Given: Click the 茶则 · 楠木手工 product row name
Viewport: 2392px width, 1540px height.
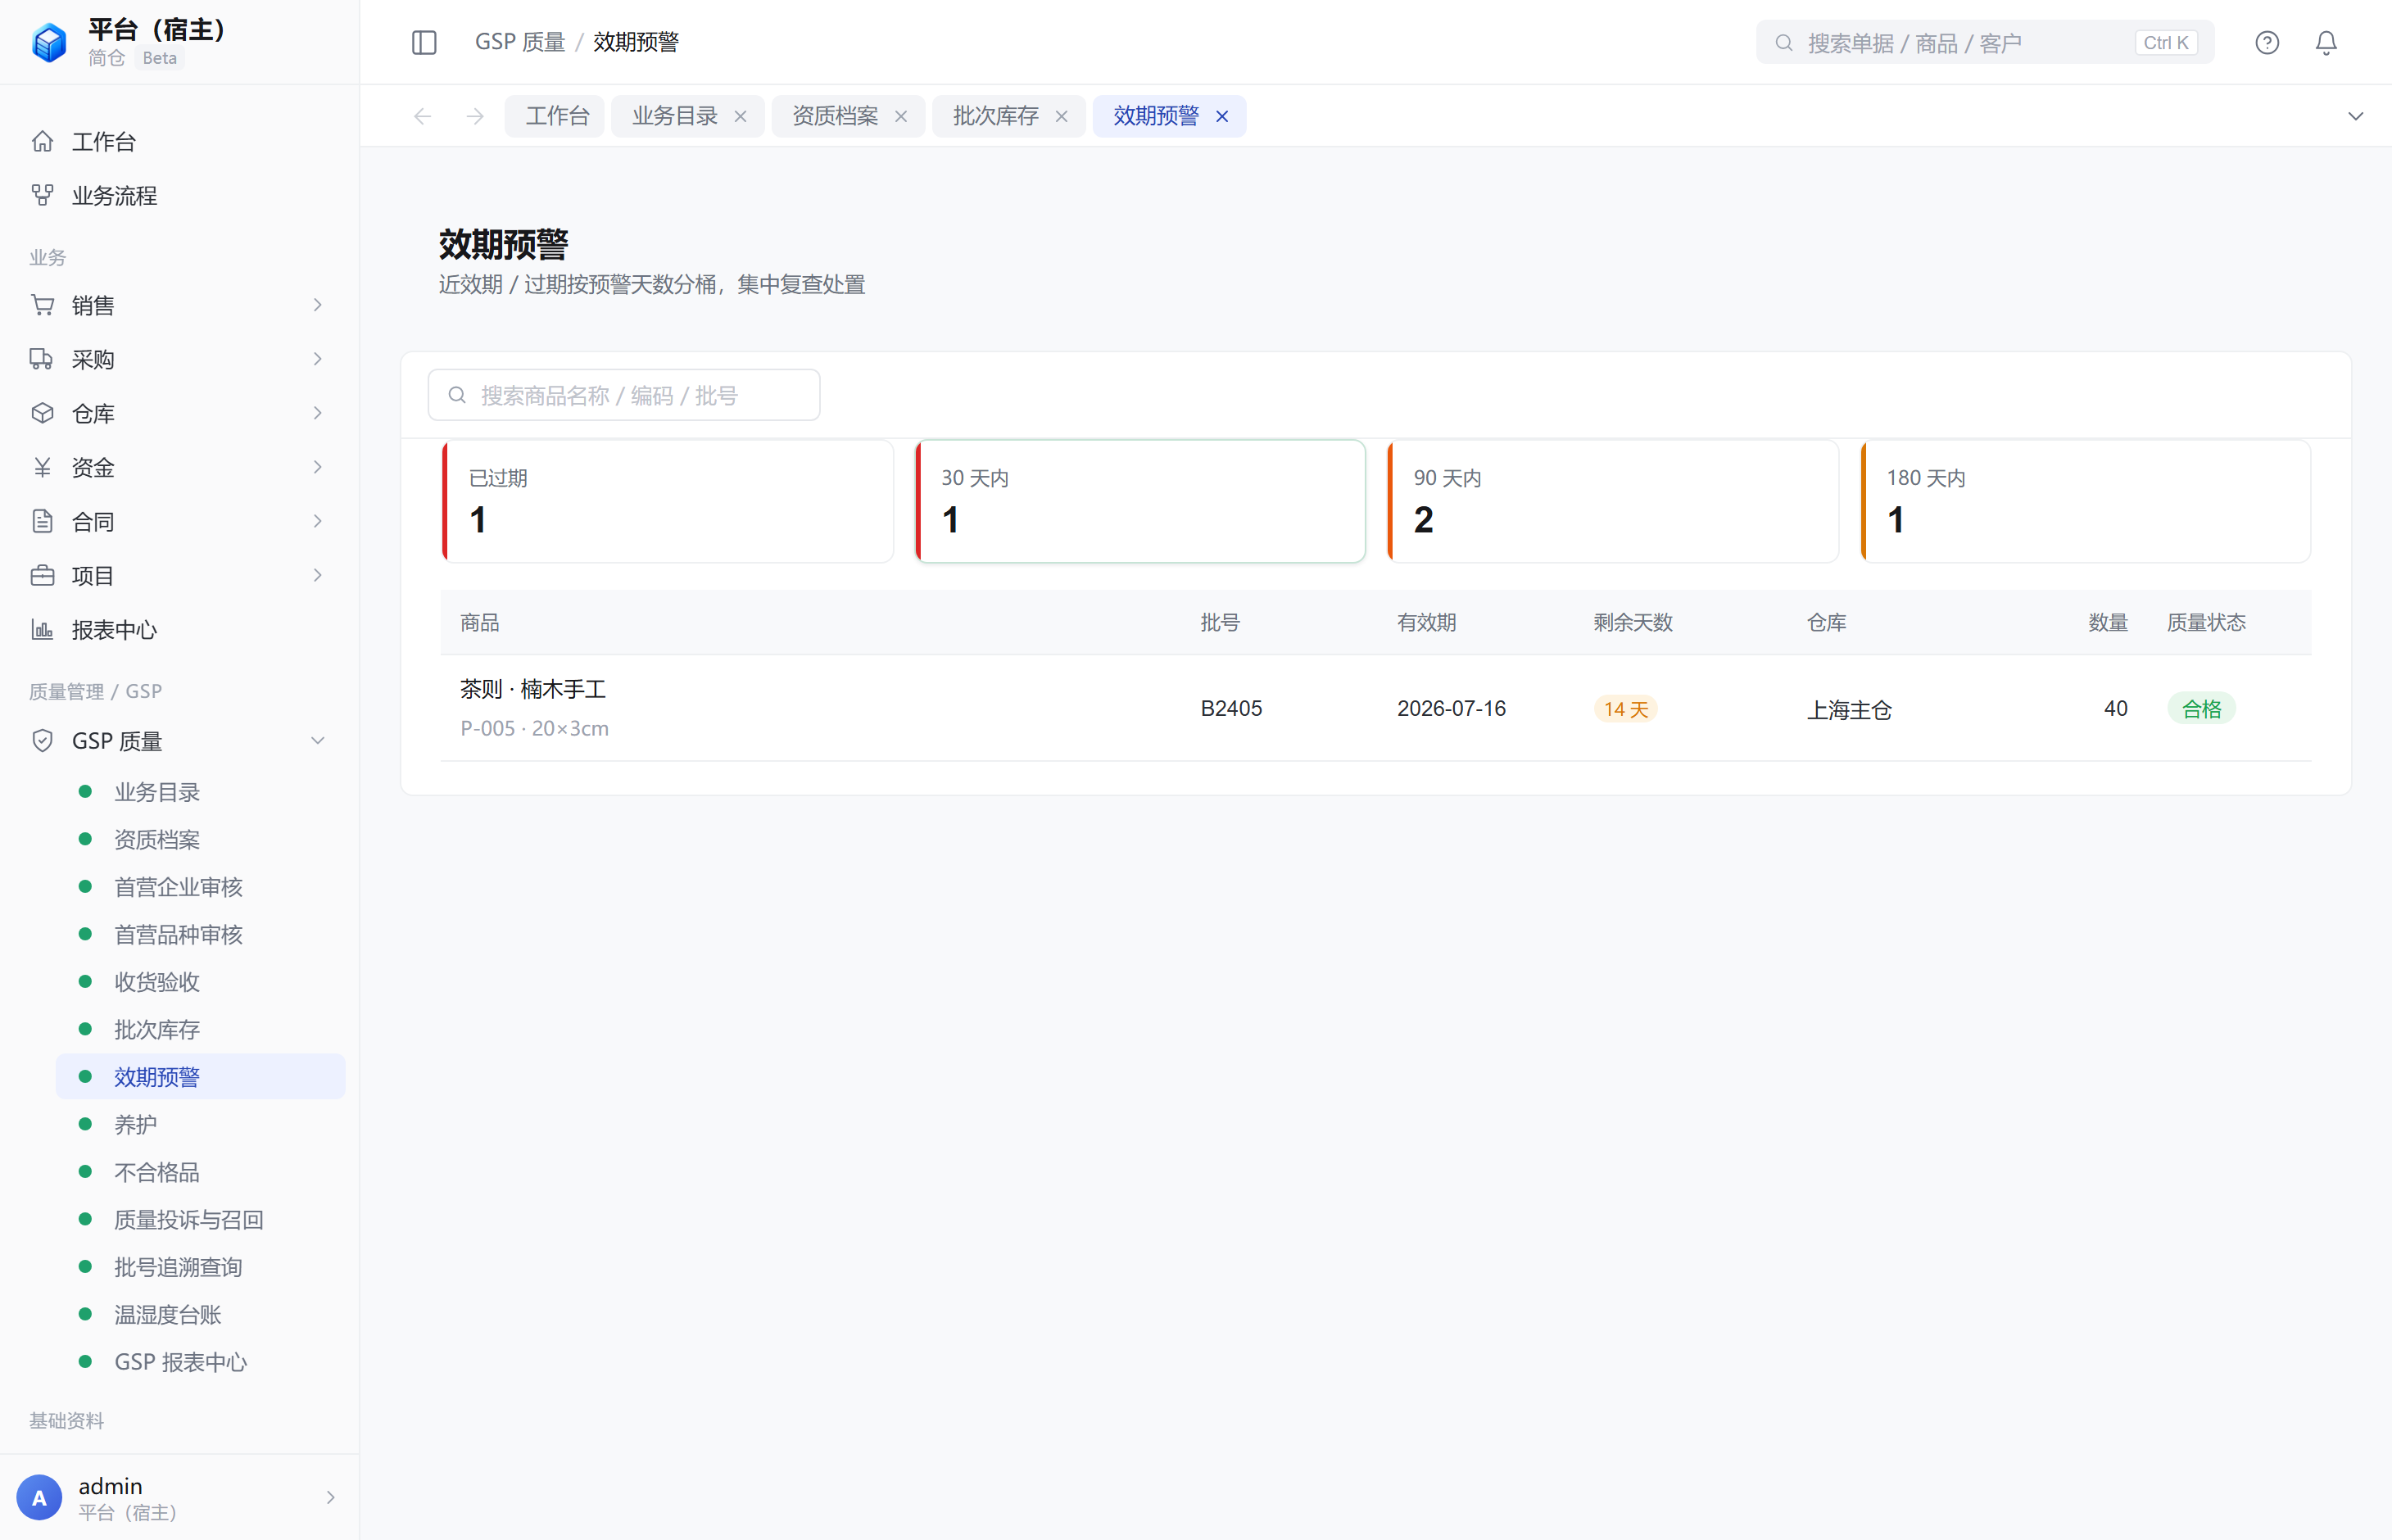Looking at the screenshot, I should (533, 689).
